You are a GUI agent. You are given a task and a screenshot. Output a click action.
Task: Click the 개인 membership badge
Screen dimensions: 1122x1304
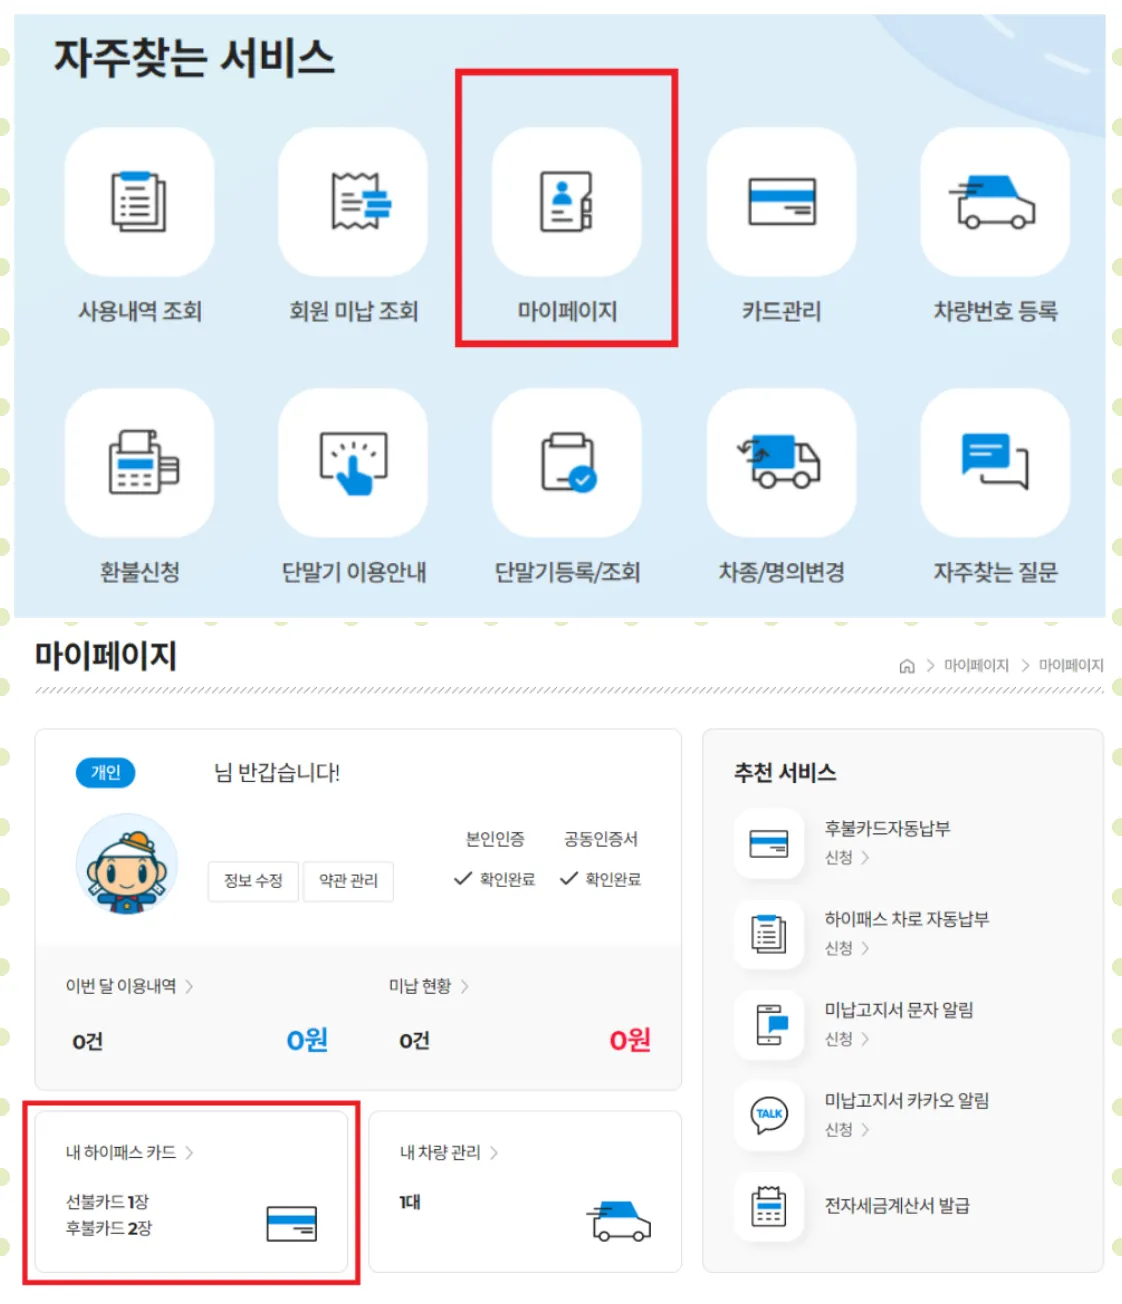[105, 772]
